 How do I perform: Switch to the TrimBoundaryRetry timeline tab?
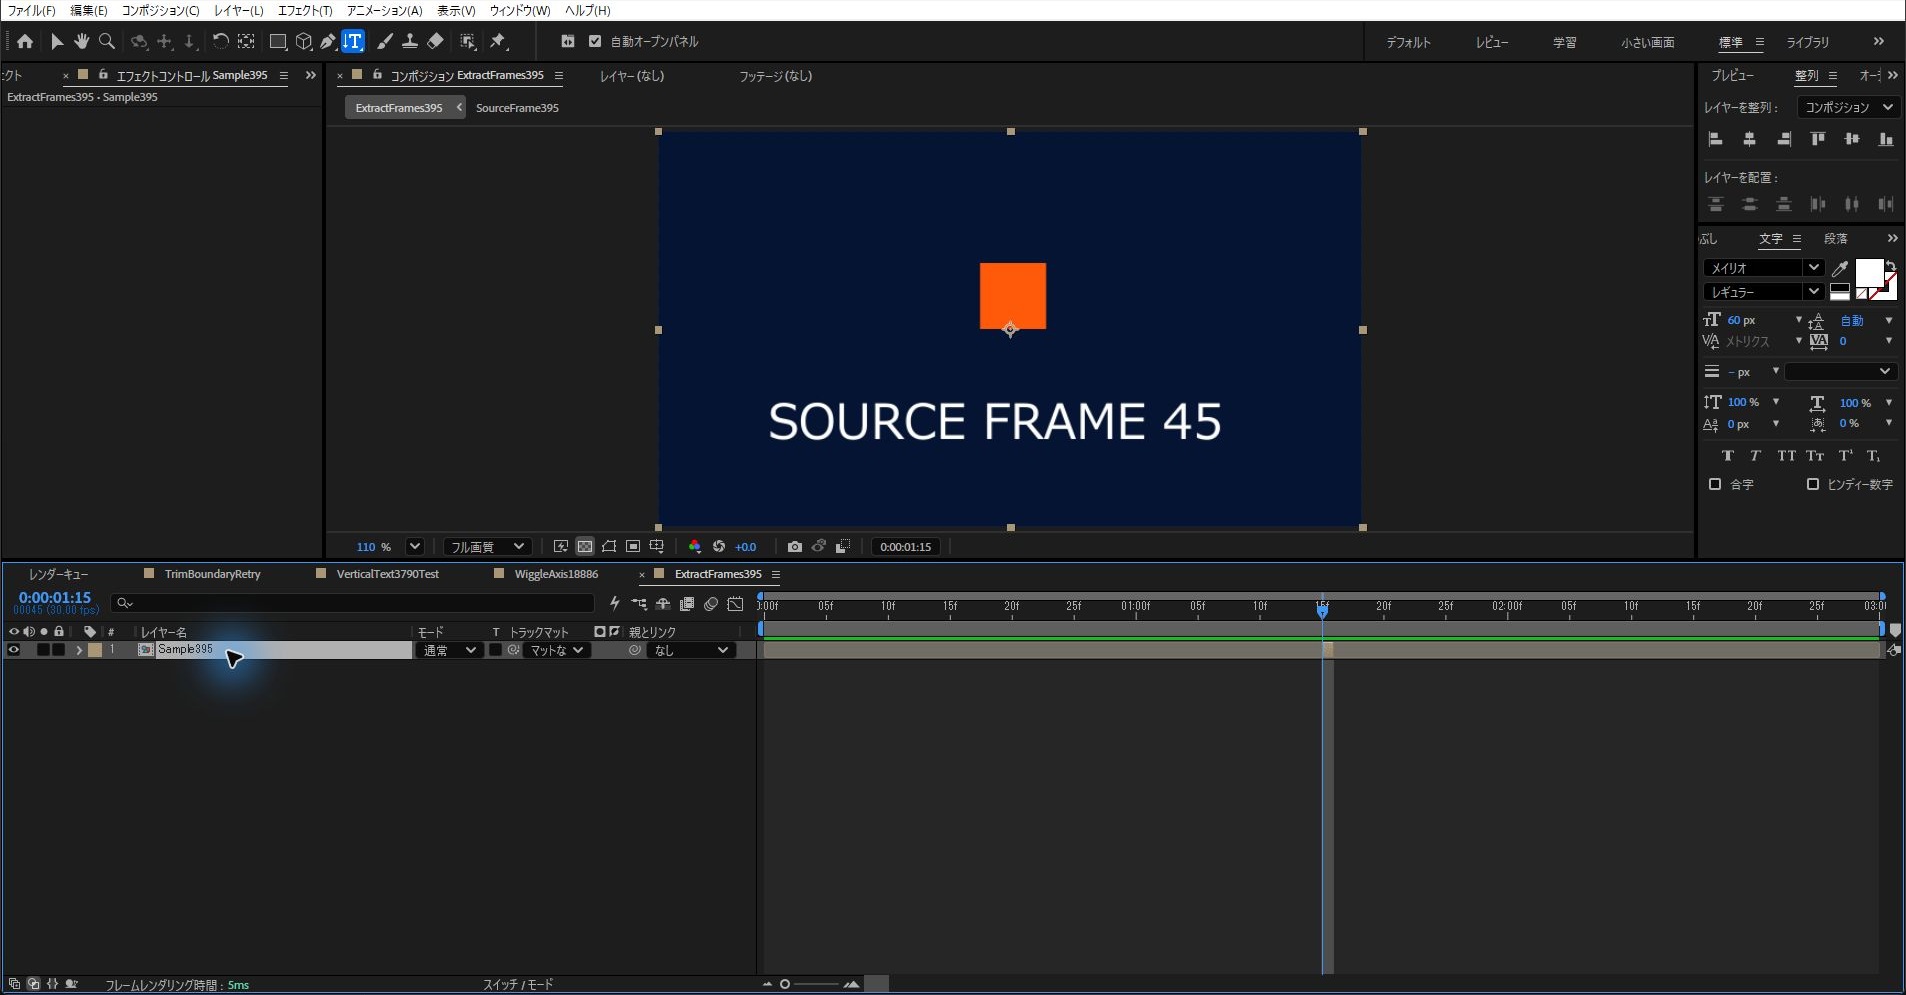pyautogui.click(x=212, y=574)
